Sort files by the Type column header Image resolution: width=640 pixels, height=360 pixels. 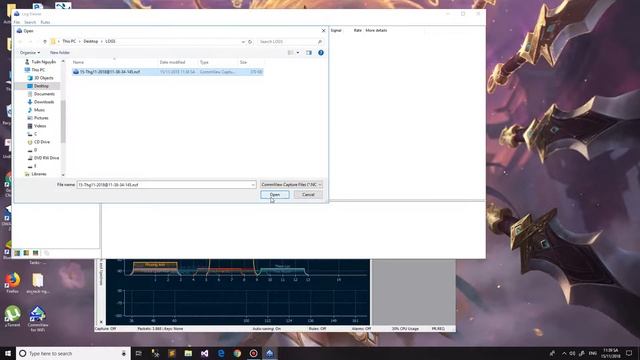click(218, 62)
